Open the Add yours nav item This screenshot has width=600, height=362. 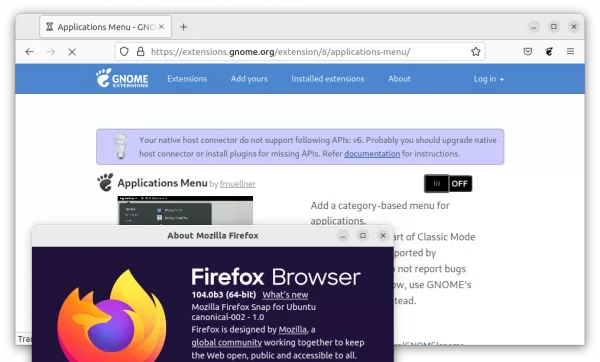coord(249,79)
